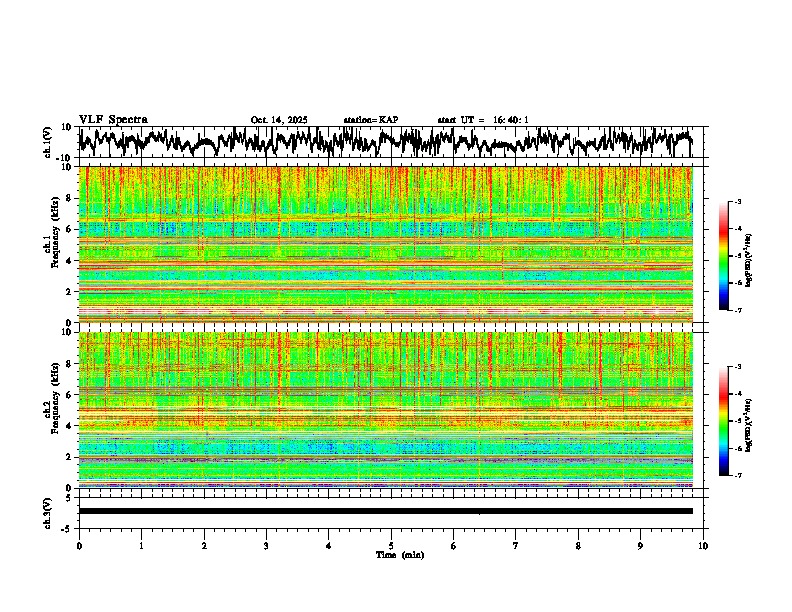
Task: Click the '-5' label on ch.1 colorbar
Action: tap(737, 256)
